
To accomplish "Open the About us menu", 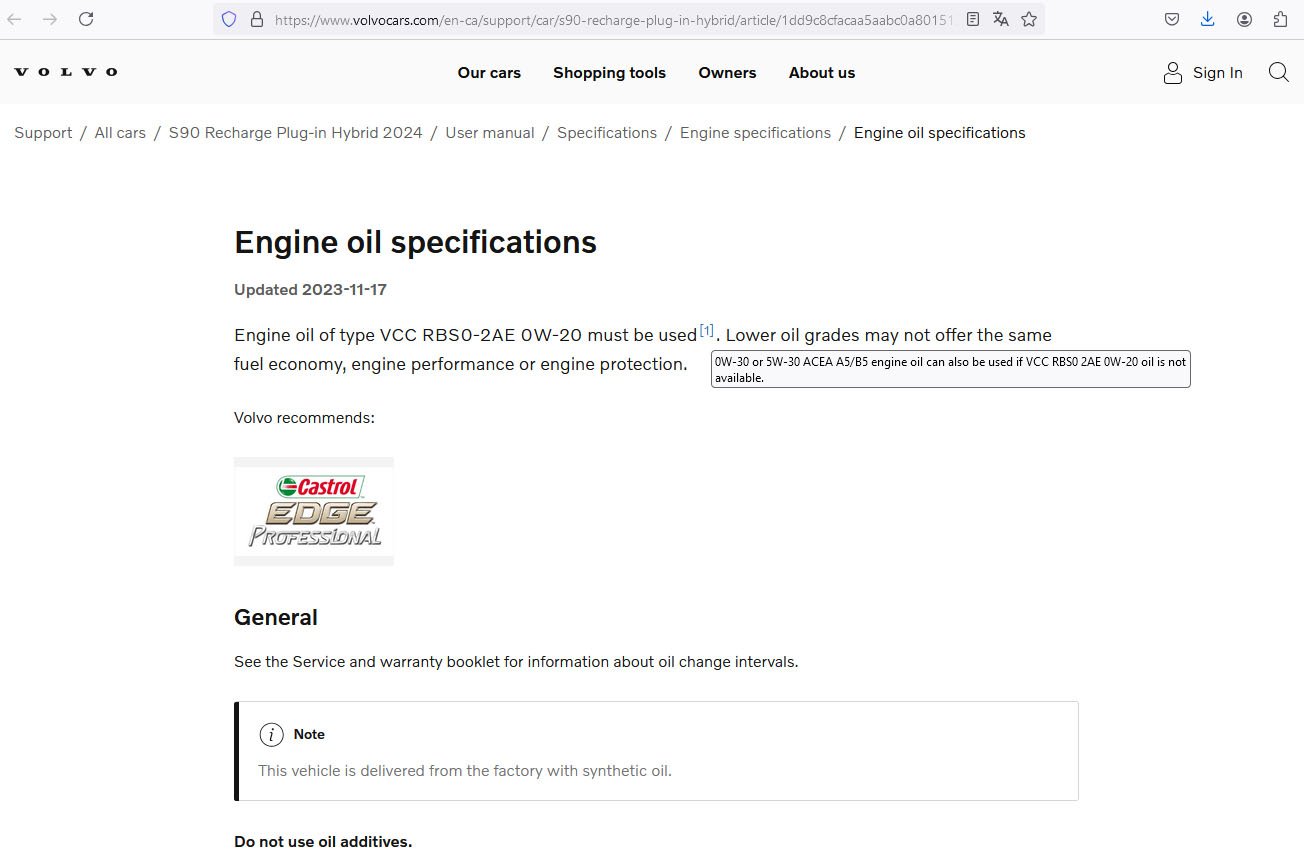I will (822, 73).
